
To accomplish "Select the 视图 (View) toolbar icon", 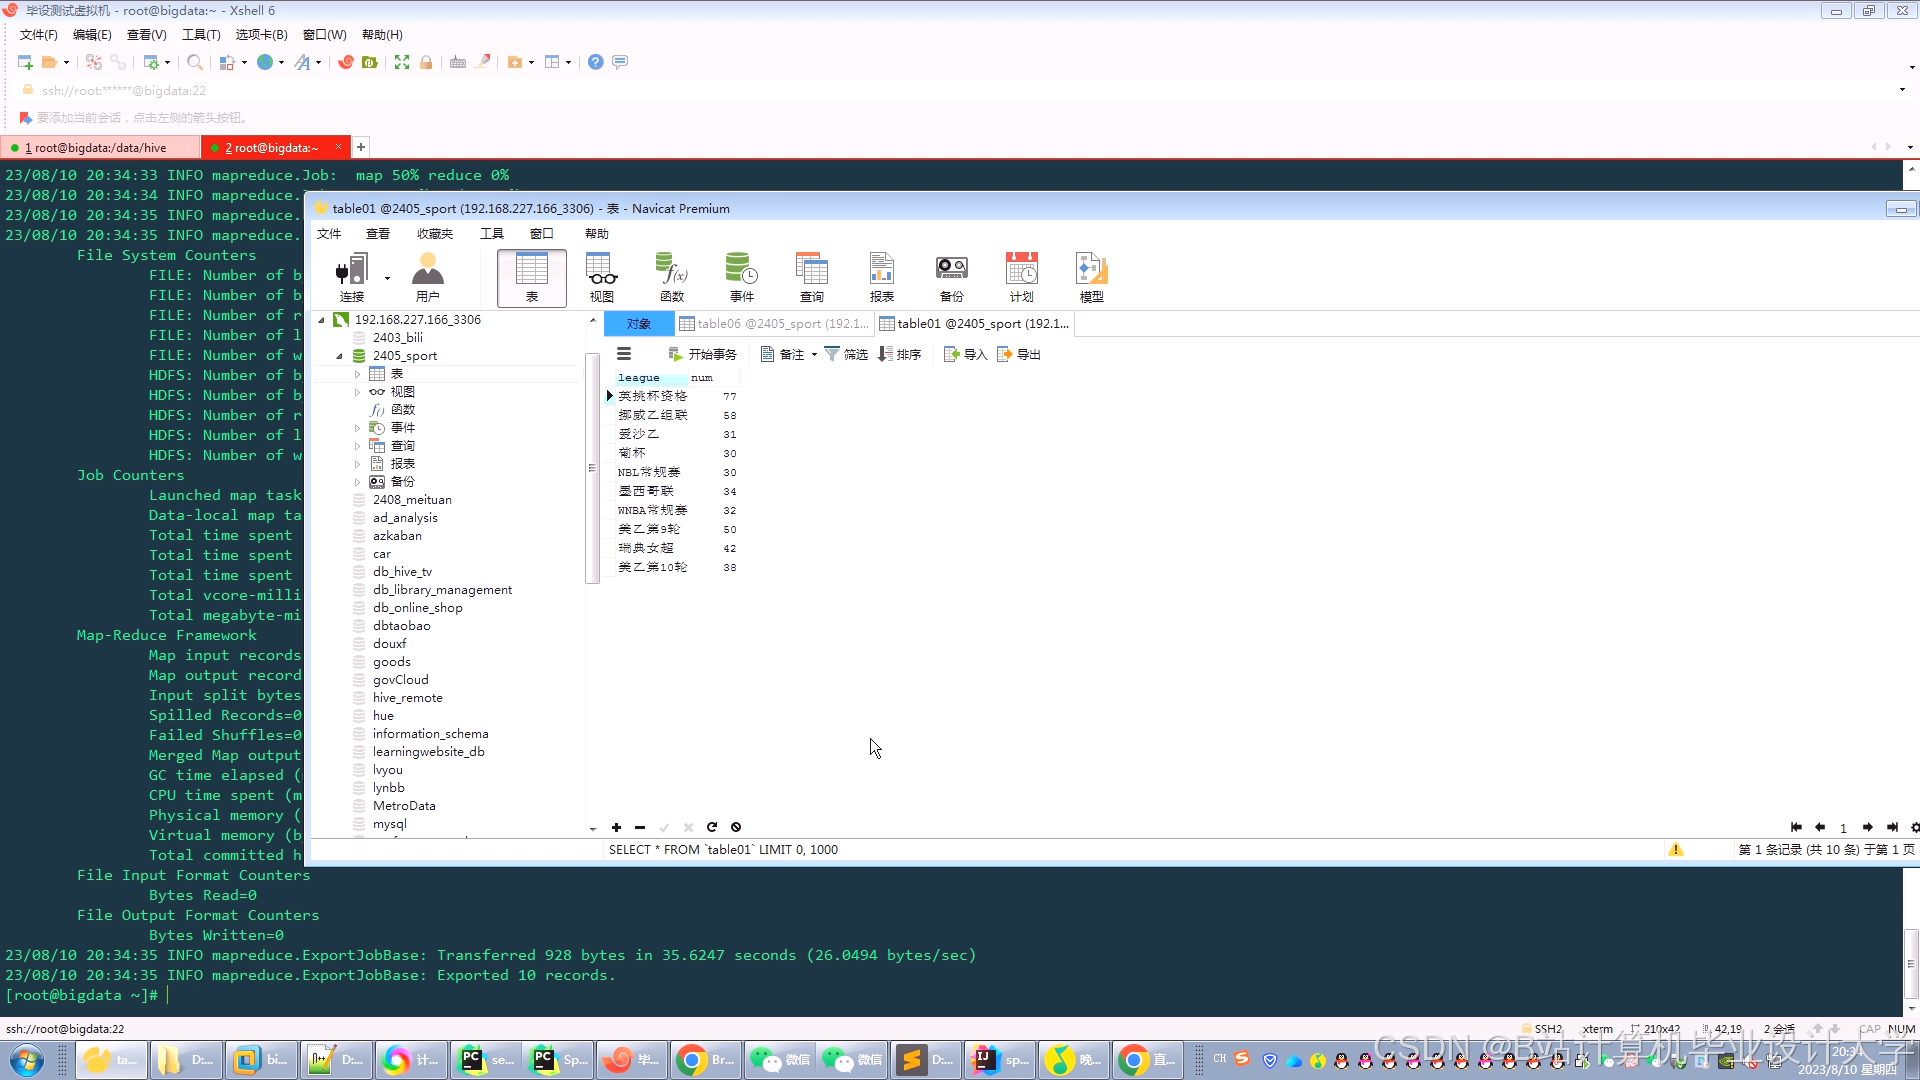I will [601, 277].
